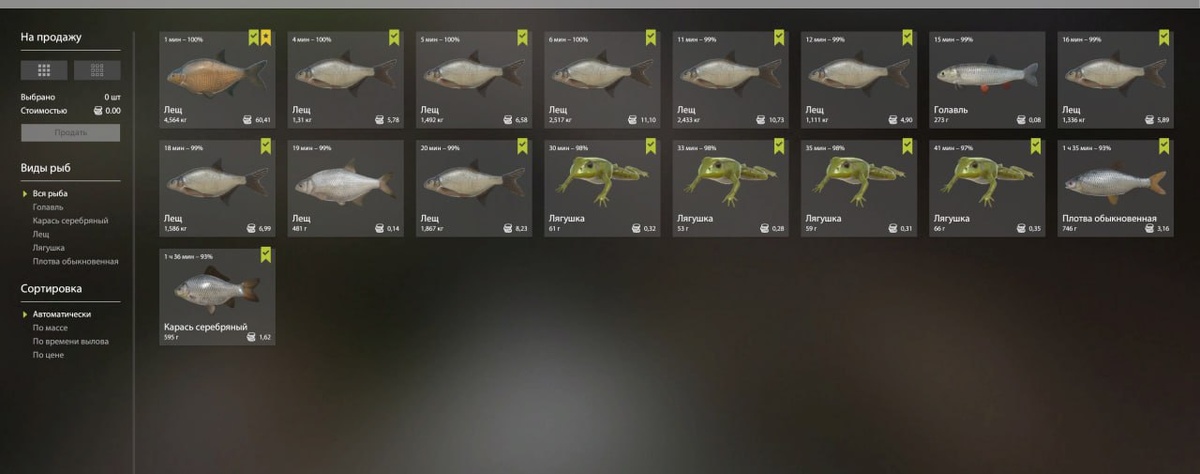Choose sorting По цене
The width and height of the screenshot is (1200, 474).
pos(48,354)
